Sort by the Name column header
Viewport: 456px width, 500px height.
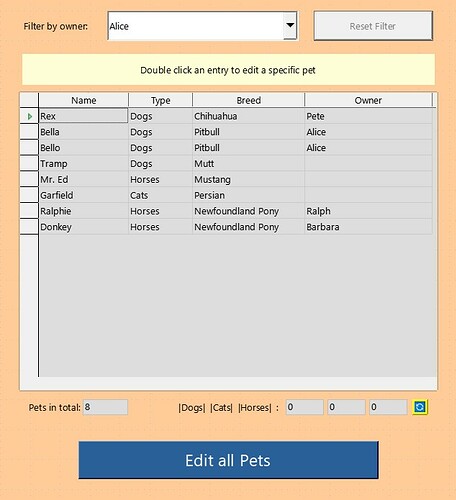pyautogui.click(x=84, y=100)
